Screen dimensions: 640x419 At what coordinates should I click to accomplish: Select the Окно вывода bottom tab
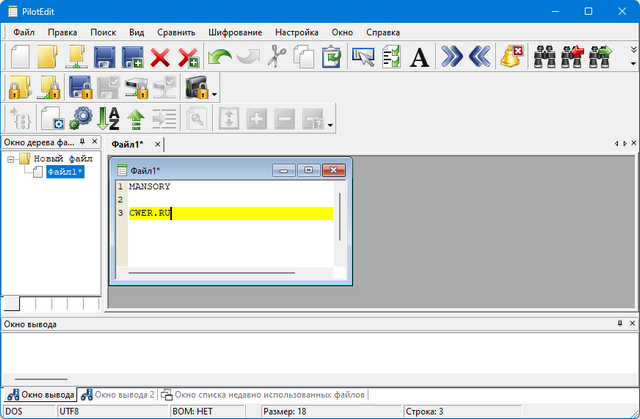click(x=40, y=395)
